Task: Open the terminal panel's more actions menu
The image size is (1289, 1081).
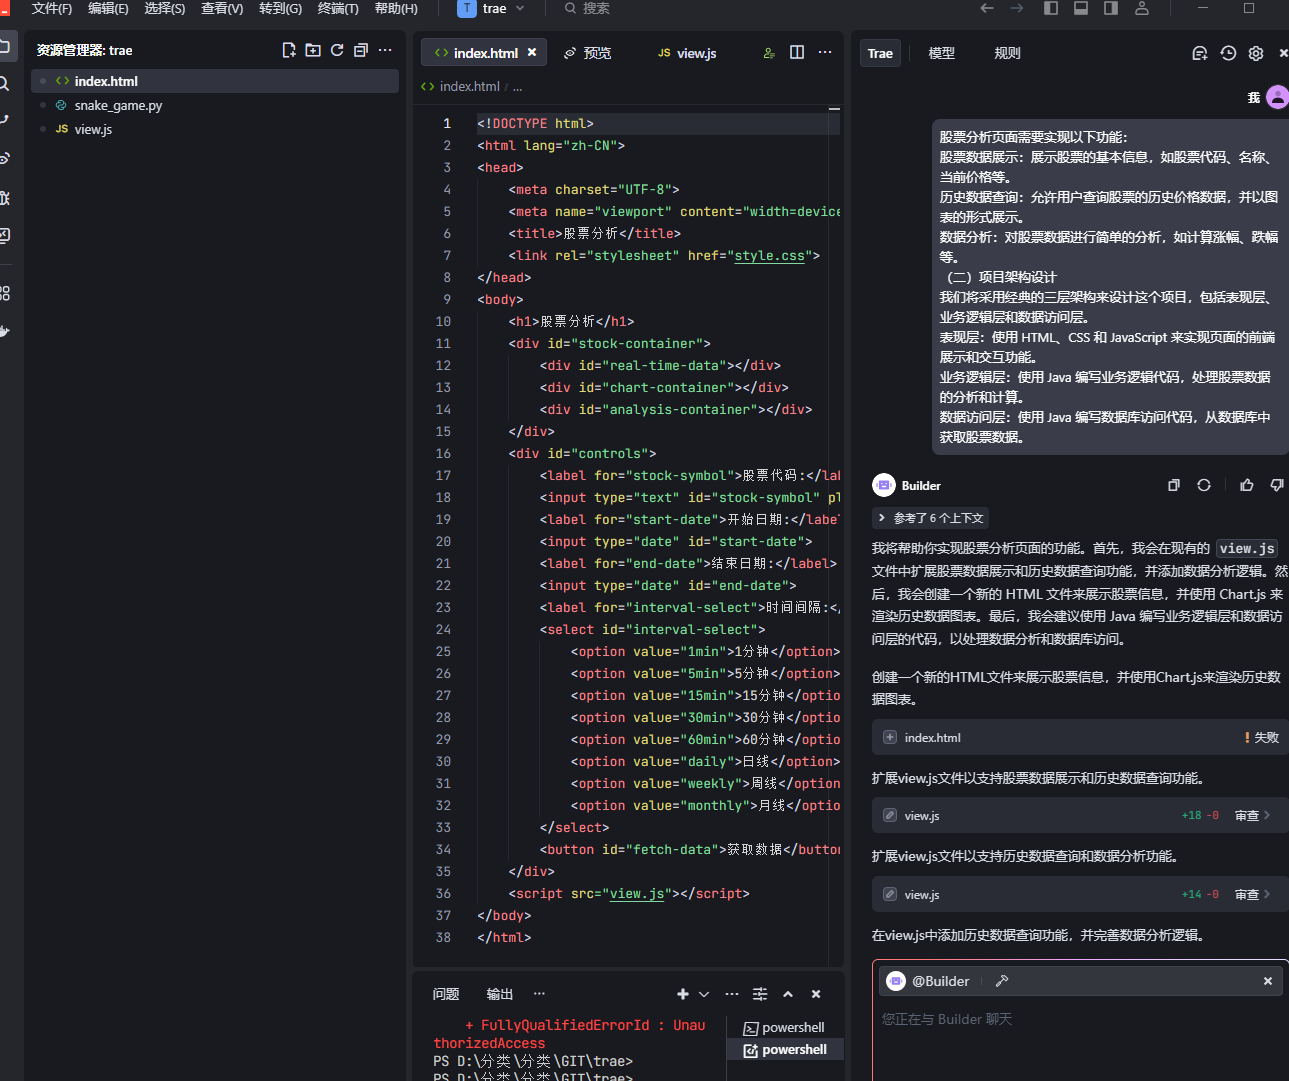Action: 732,994
